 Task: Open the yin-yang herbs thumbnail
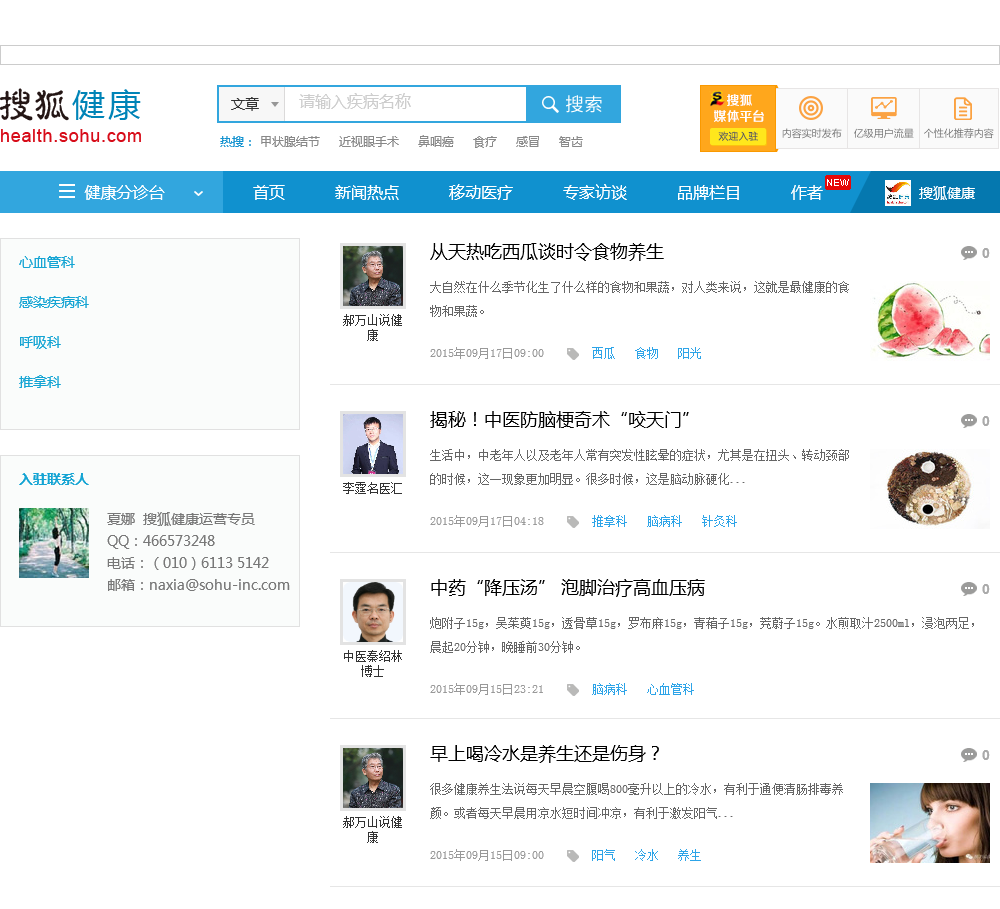[930, 488]
